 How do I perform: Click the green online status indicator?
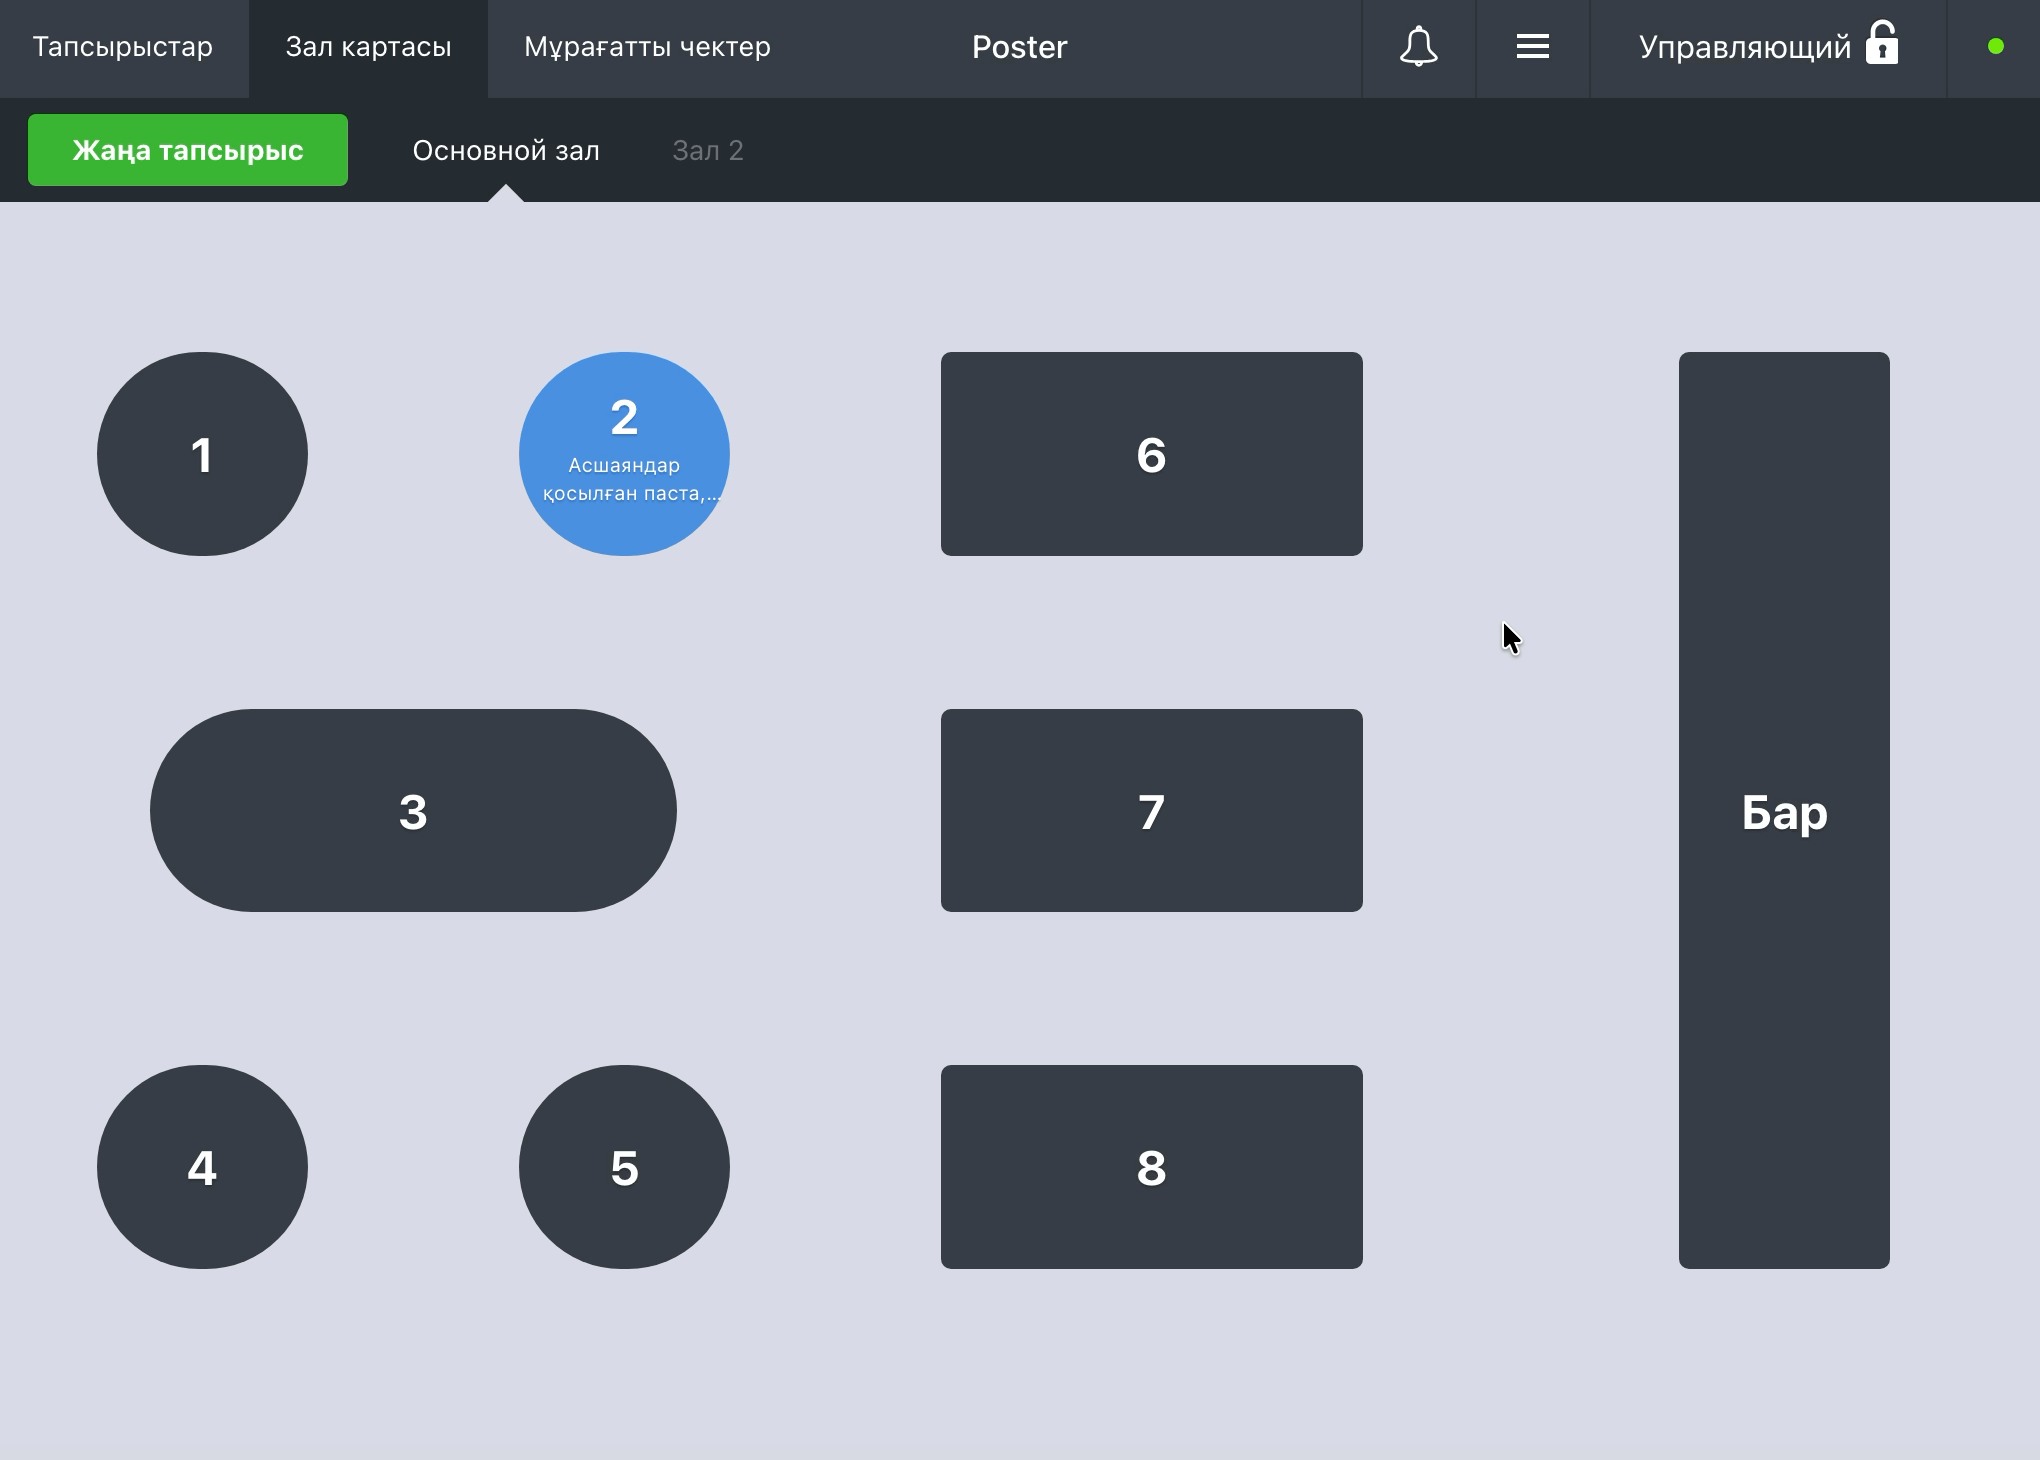pyautogui.click(x=1995, y=47)
